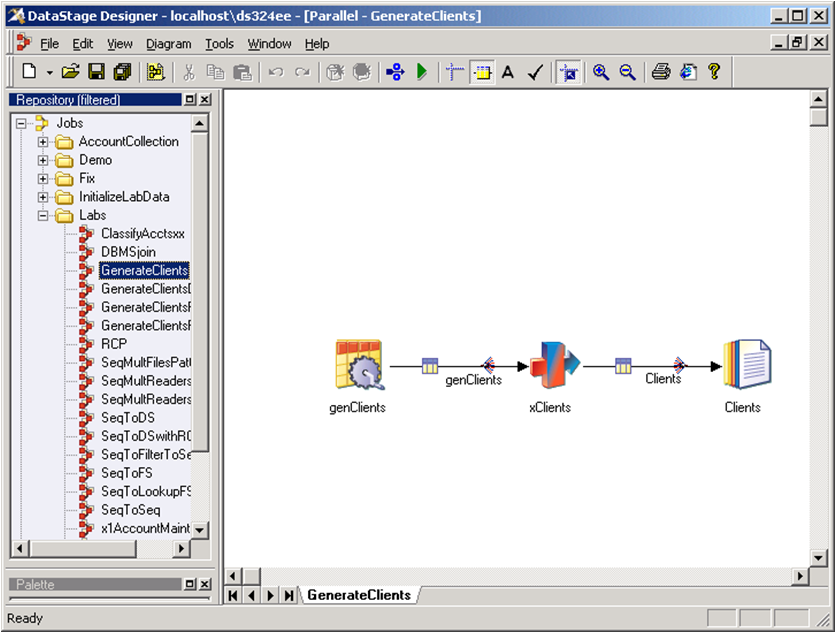Viewport: 836px width, 633px height.
Task: Open the SeqToDS job in repository
Action: pos(127,417)
